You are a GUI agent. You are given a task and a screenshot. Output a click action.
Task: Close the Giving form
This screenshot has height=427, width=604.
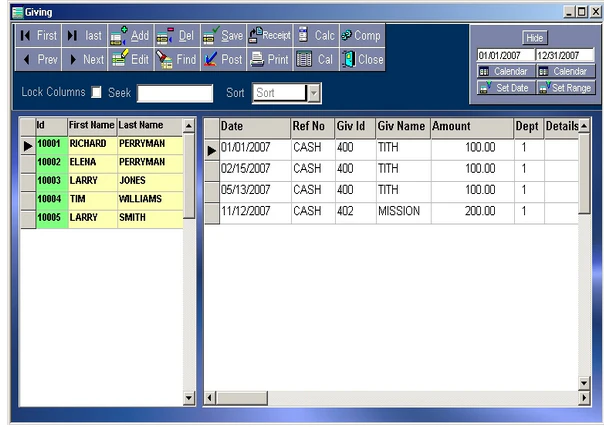[362, 59]
